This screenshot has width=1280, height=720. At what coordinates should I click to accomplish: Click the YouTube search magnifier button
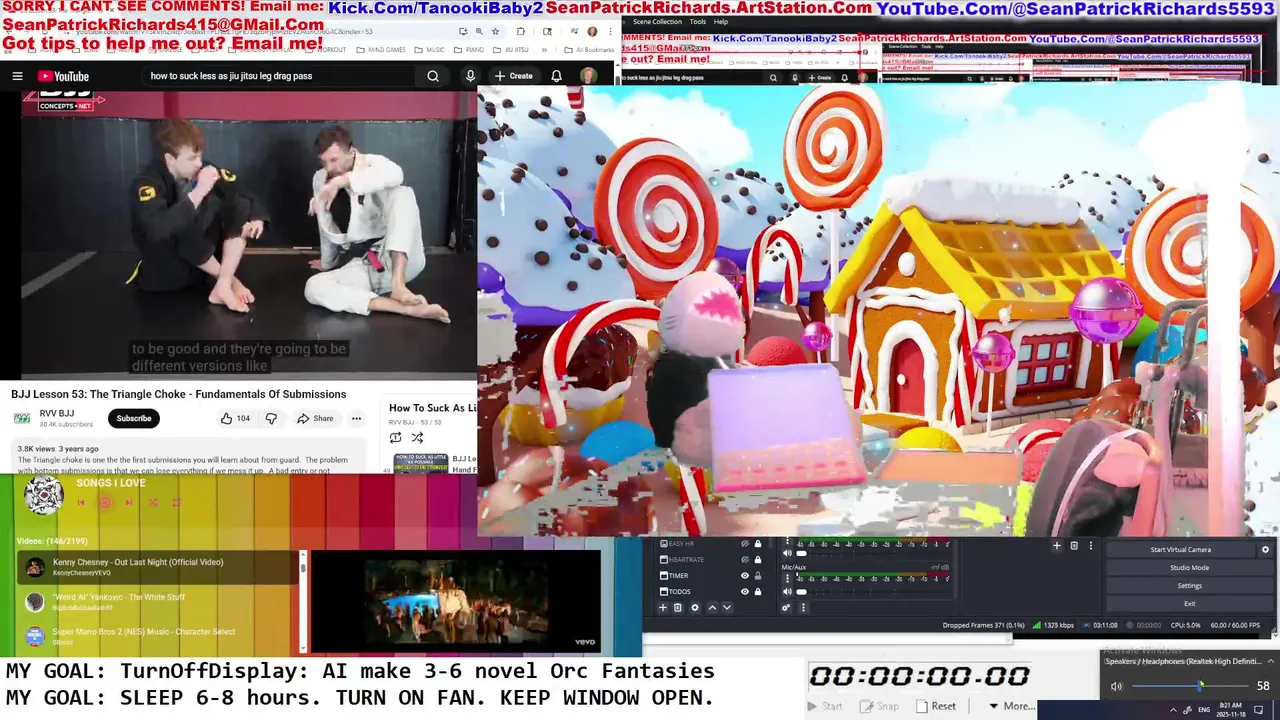pyautogui.click(x=432, y=76)
